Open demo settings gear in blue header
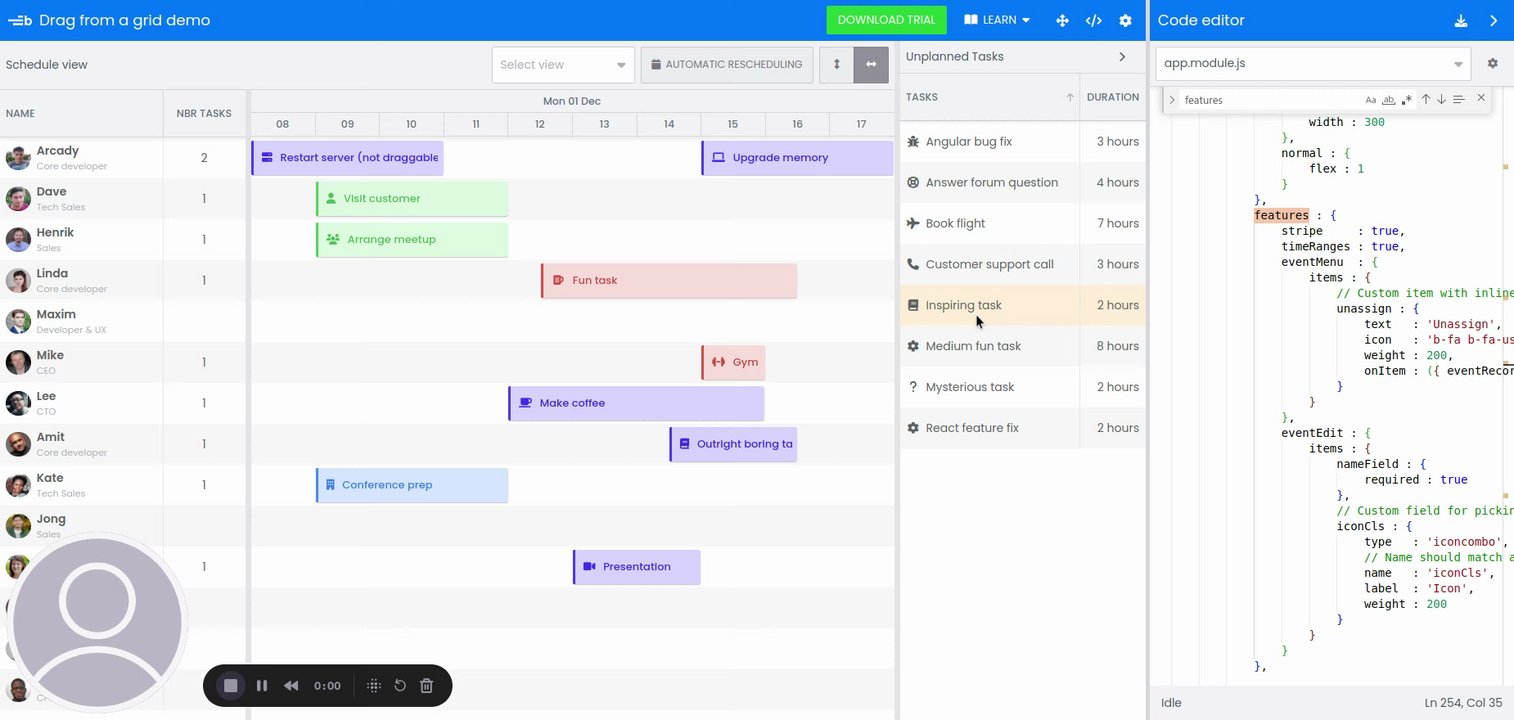The image size is (1514, 720). [1125, 20]
